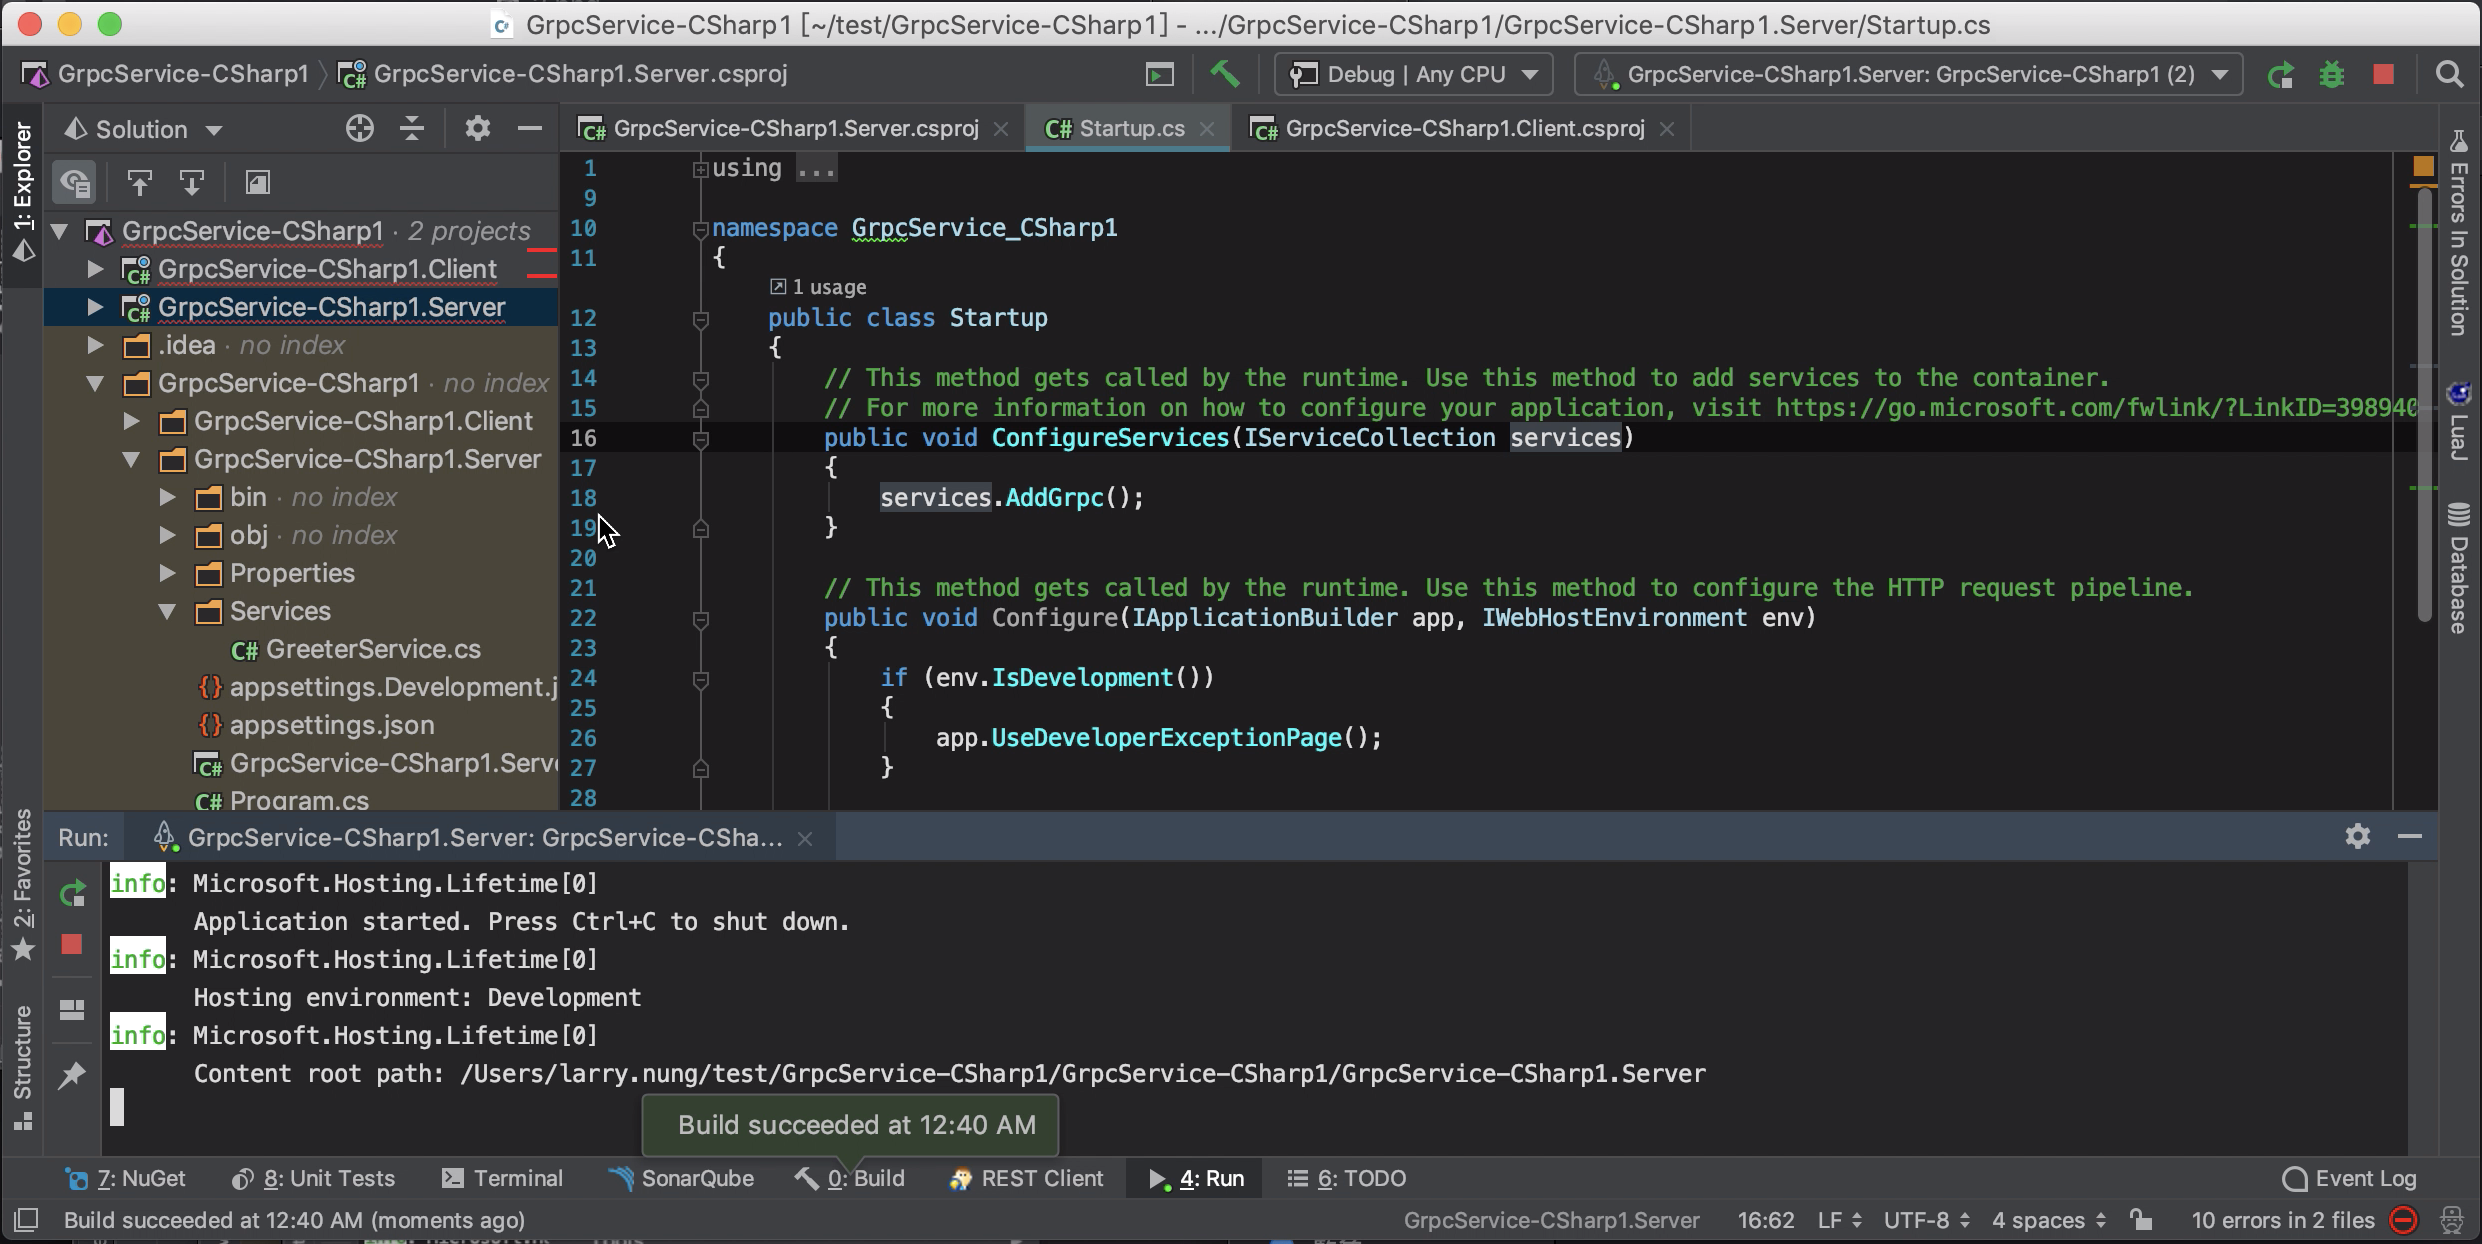Click the 1 usage code lens link
The width and height of the screenshot is (2482, 1244).
pos(818,287)
